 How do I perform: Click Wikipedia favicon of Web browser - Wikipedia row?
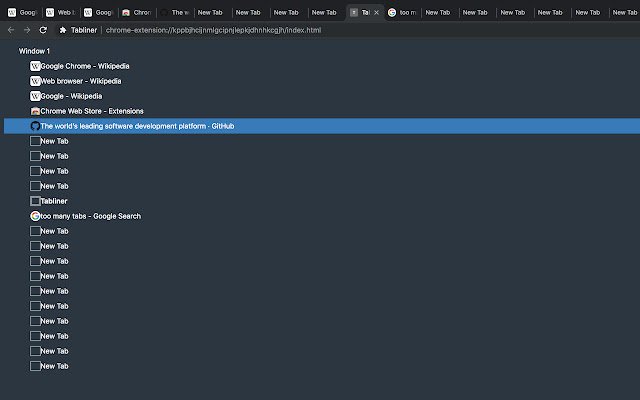click(x=35, y=81)
